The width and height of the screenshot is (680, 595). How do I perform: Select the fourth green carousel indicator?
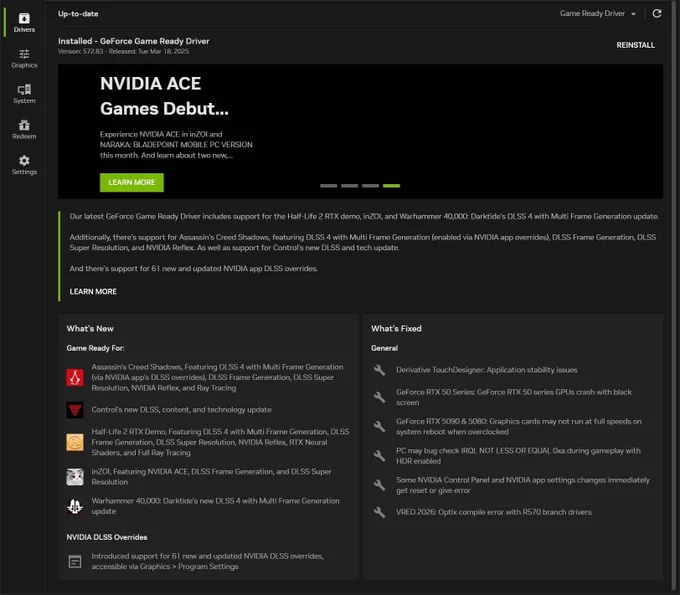[392, 186]
